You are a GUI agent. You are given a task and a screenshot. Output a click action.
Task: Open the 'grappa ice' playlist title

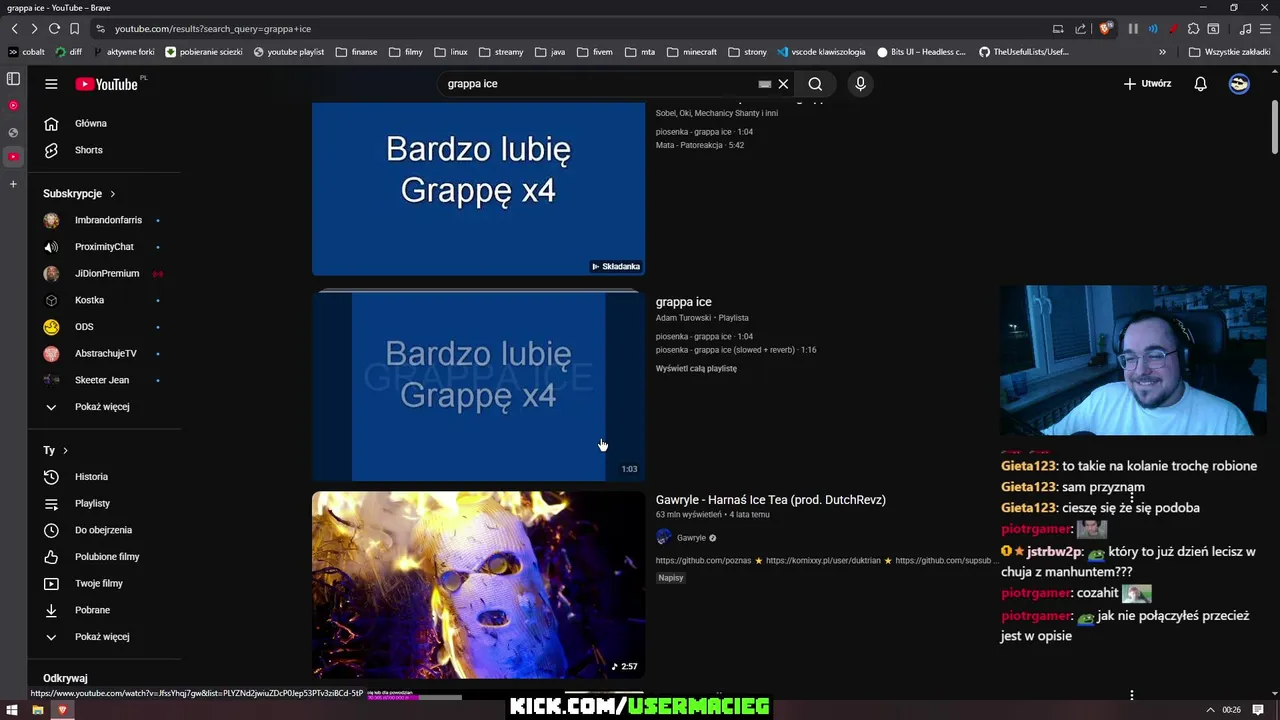tap(683, 302)
